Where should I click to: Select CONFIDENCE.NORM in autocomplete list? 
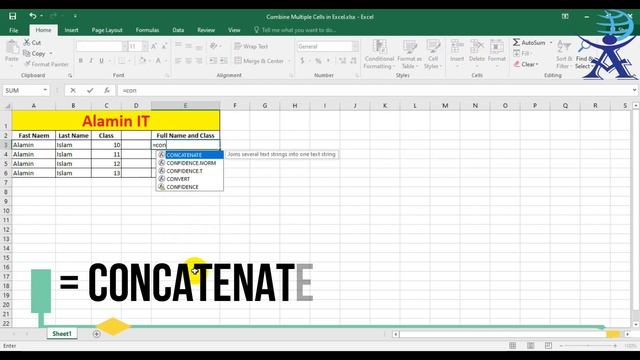point(190,163)
